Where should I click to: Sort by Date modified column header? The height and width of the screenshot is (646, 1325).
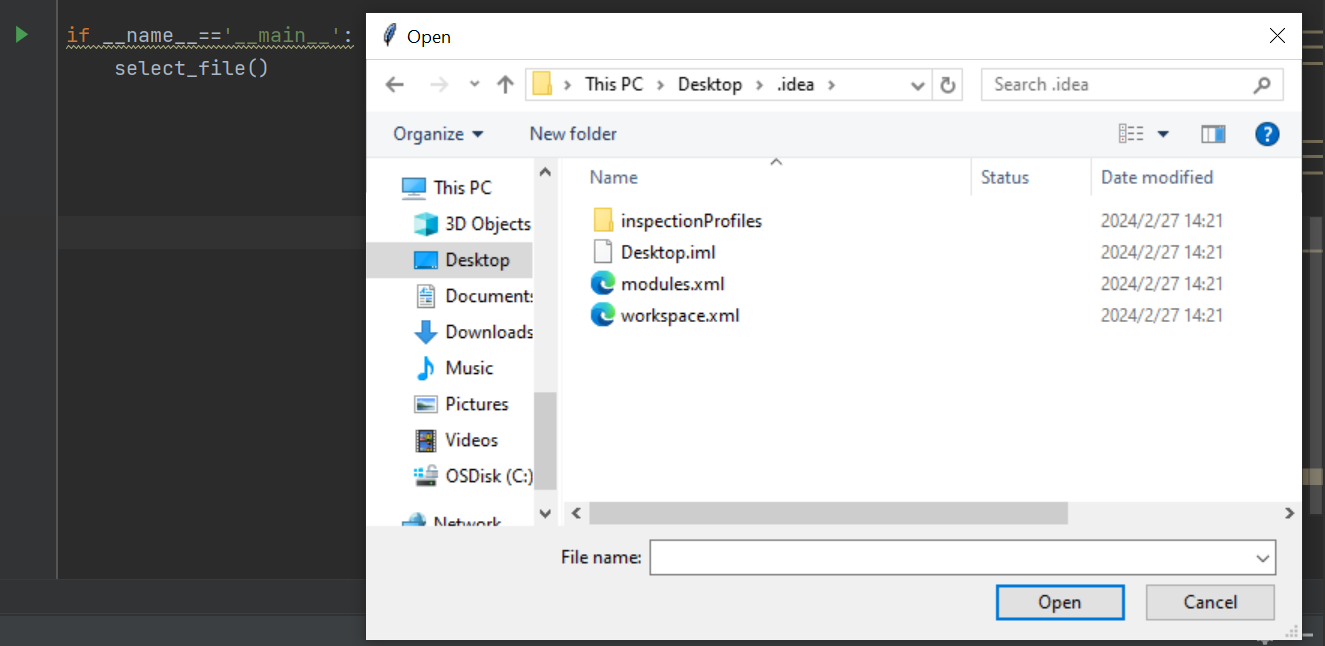(1156, 178)
